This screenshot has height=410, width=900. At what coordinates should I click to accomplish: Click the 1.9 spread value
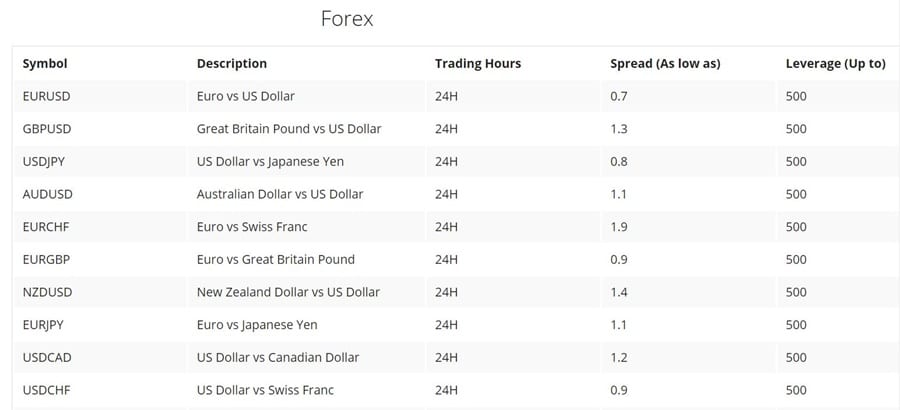619,227
